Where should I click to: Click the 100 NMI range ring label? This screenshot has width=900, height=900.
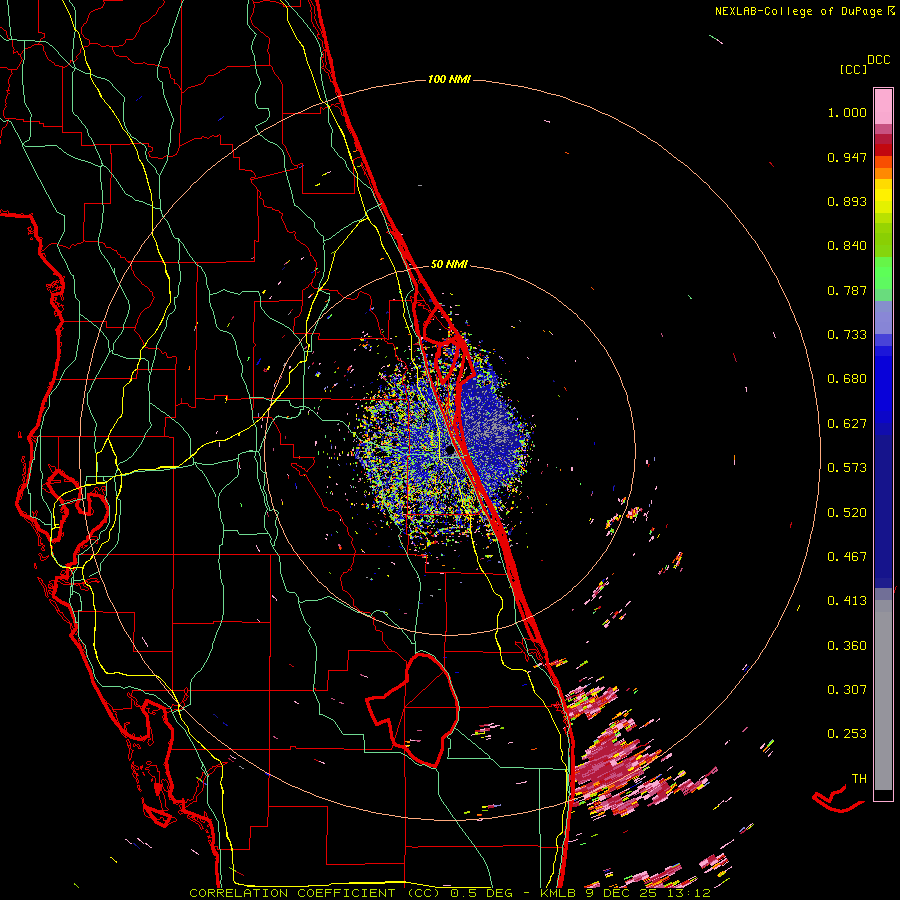coord(449,79)
